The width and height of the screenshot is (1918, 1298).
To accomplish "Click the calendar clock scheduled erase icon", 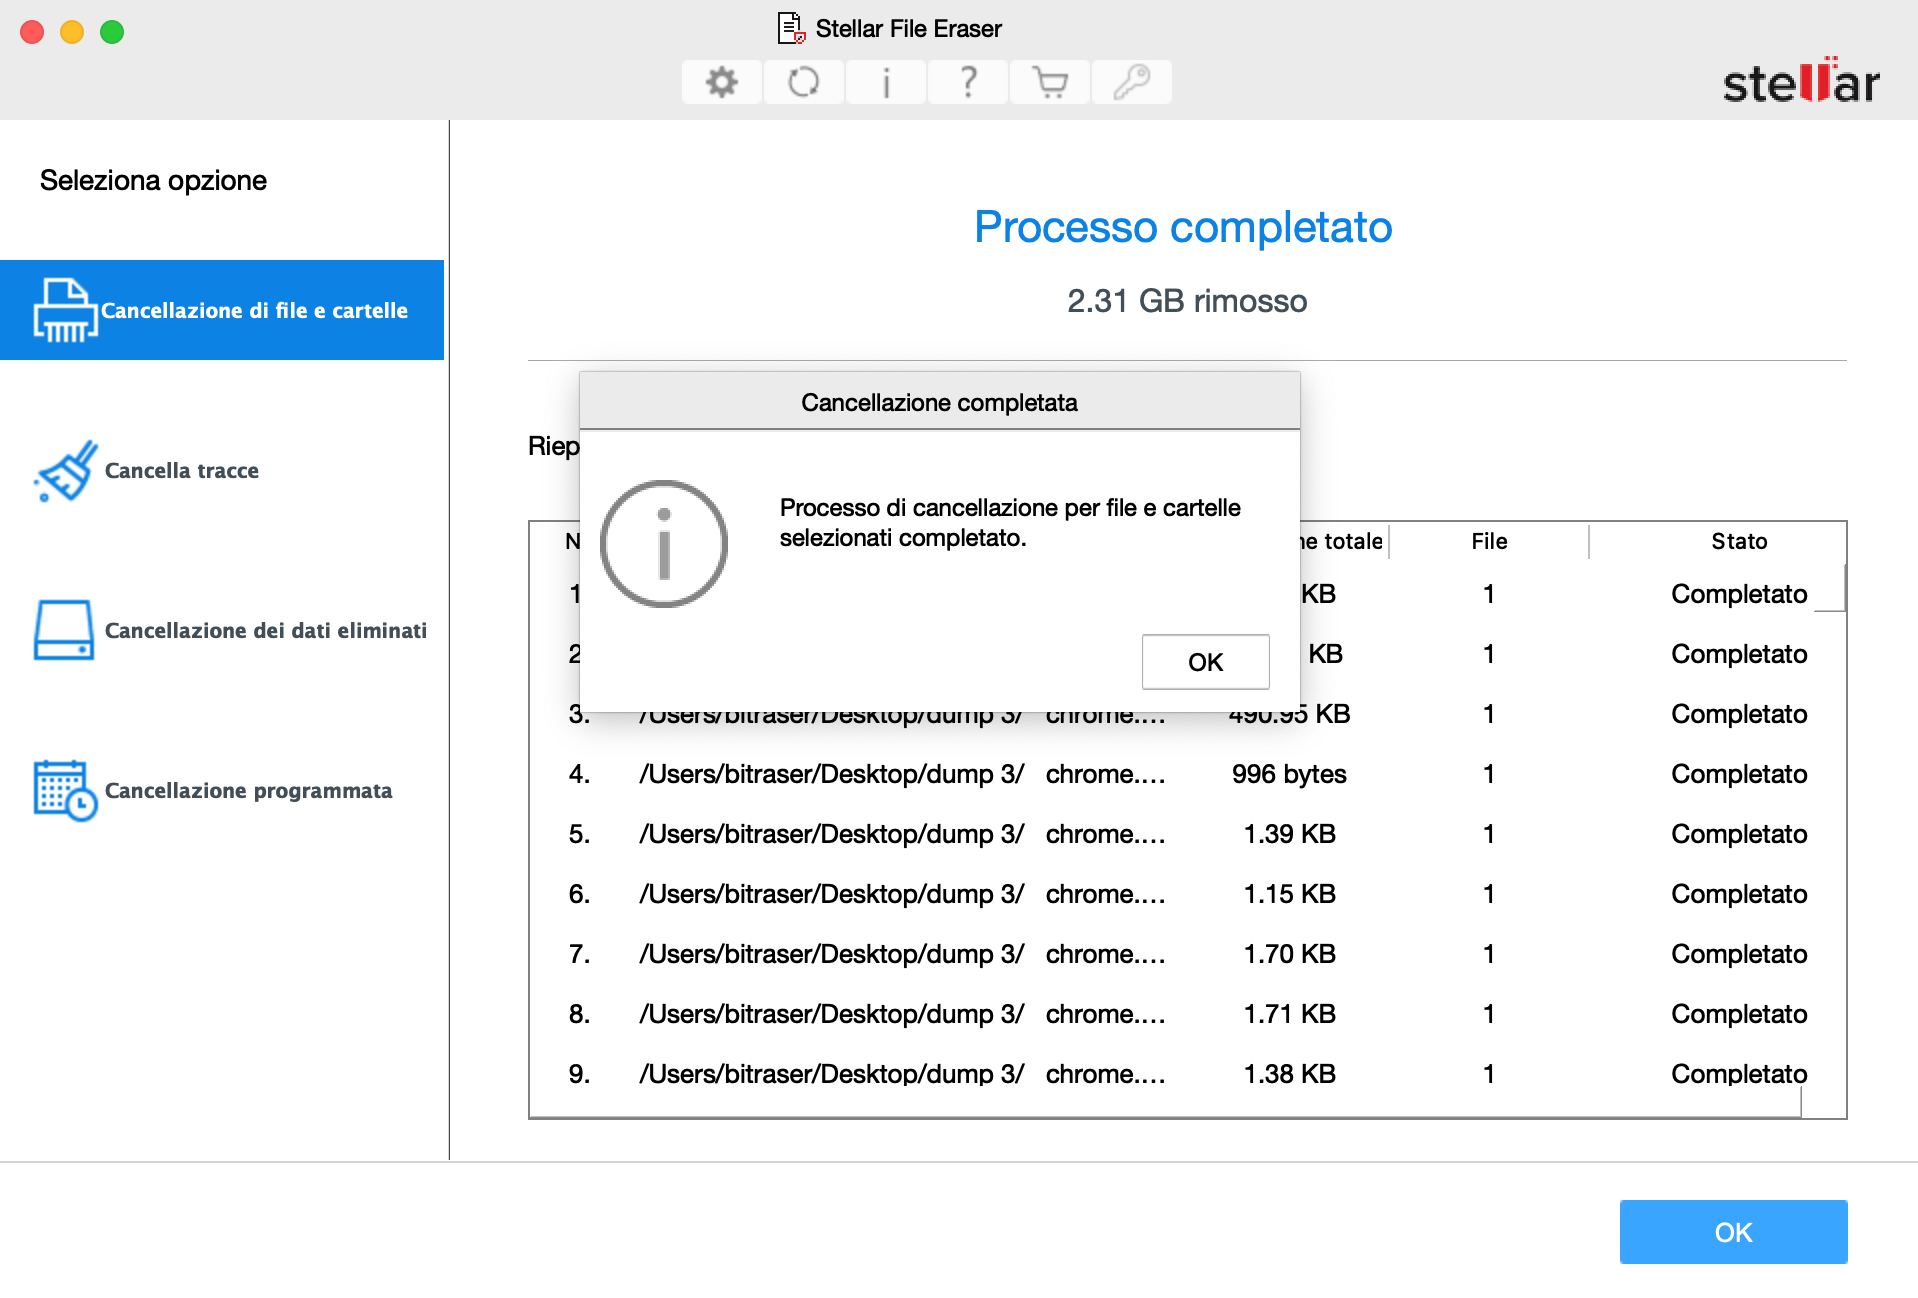I will coord(65,790).
